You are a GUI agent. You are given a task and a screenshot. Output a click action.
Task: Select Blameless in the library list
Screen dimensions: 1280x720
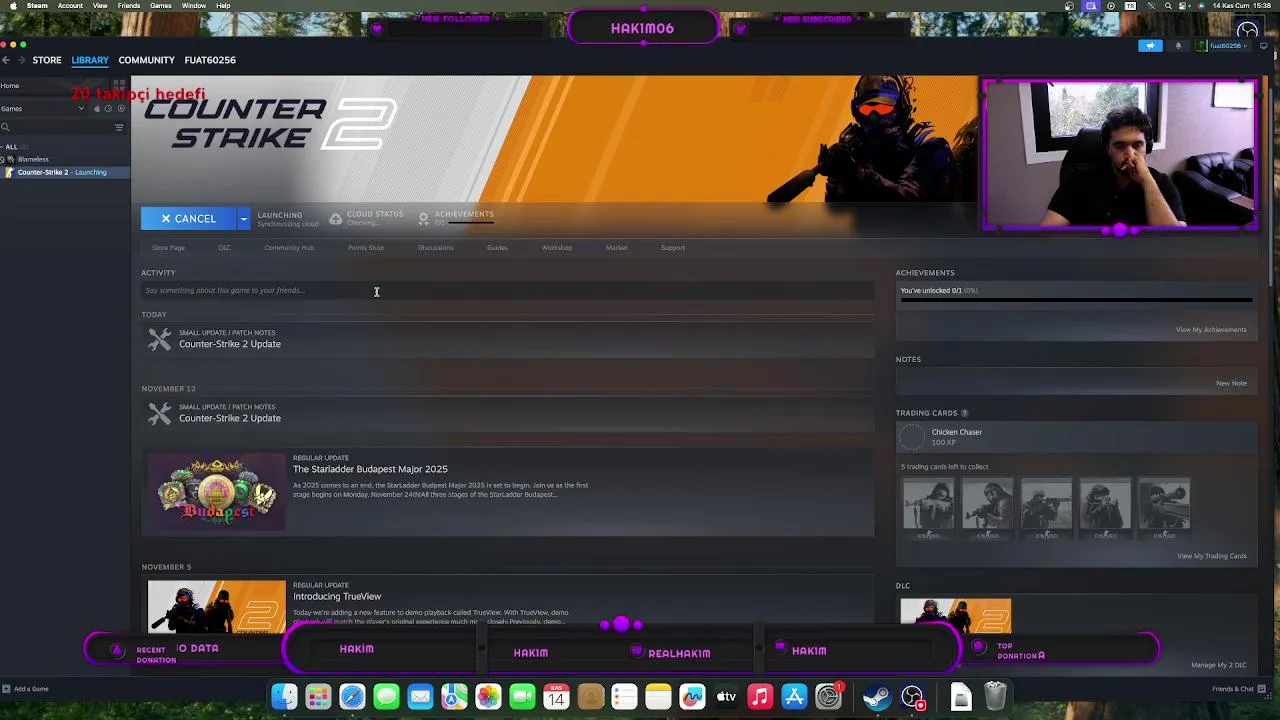(33, 159)
